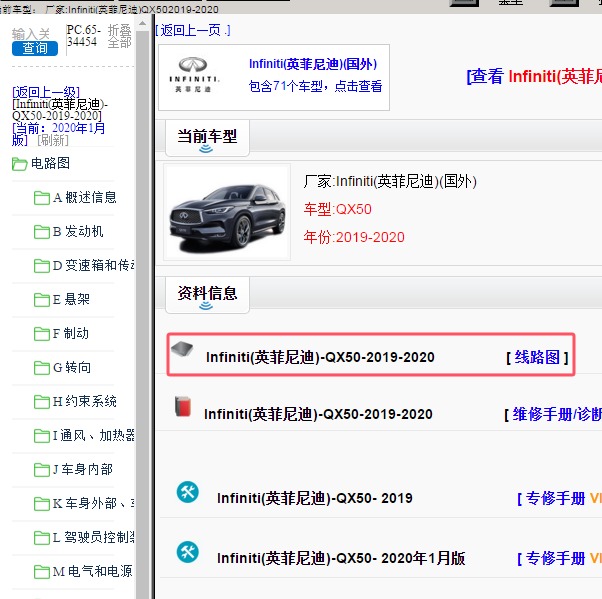Select the 当前车型 tab

tap(207, 138)
